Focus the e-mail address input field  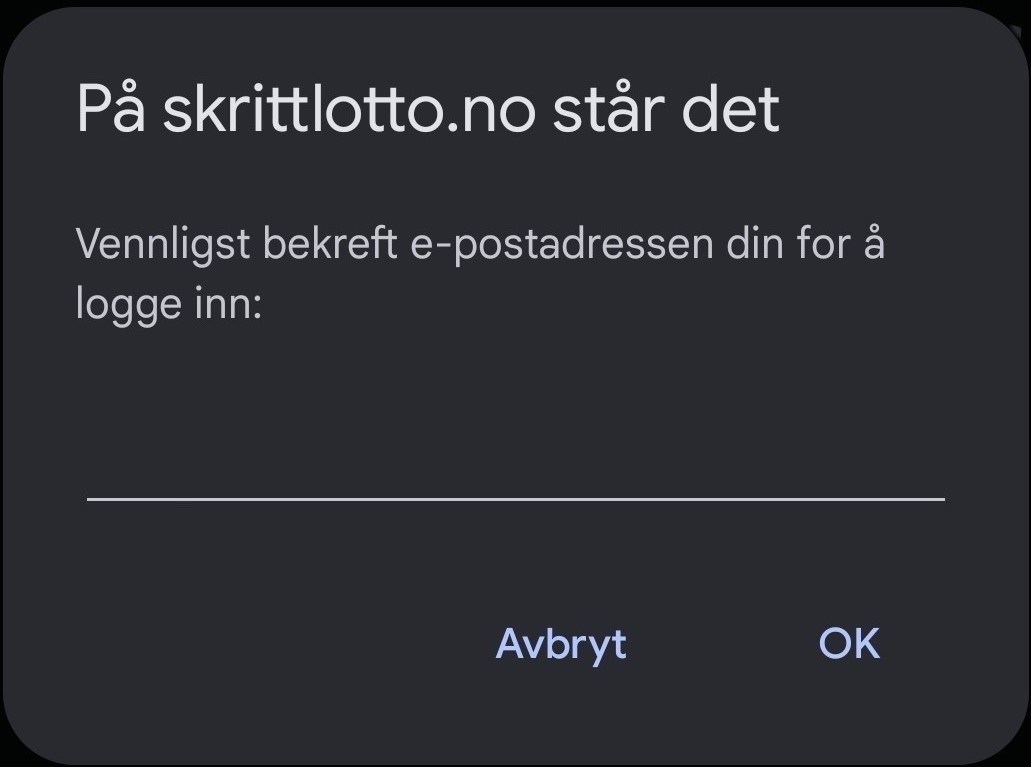(x=515, y=475)
